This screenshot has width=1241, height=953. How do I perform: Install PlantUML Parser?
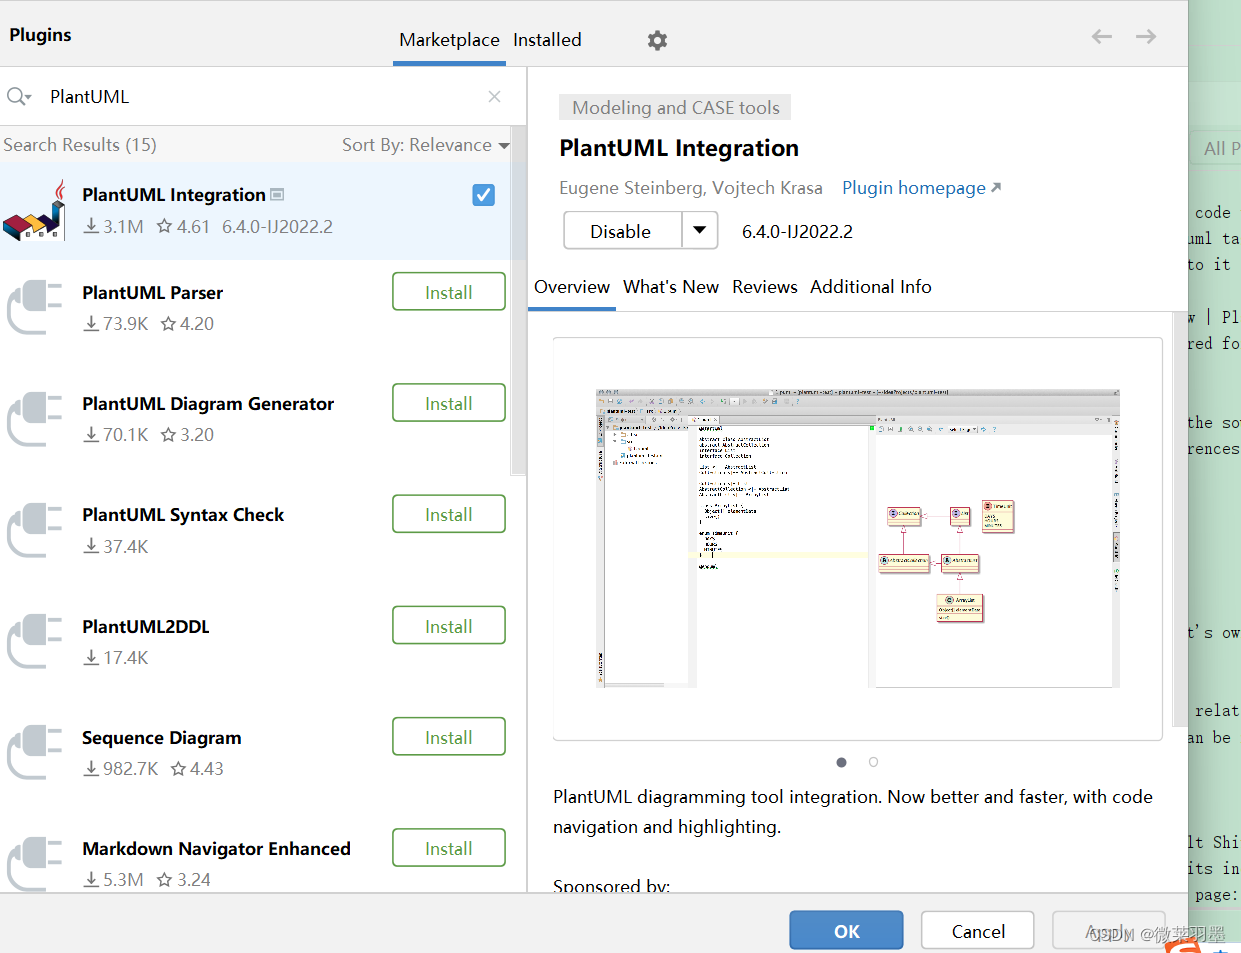click(449, 292)
